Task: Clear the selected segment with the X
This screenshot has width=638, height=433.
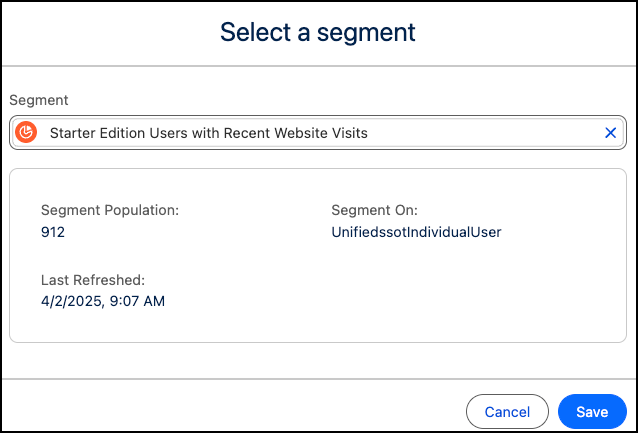Action: (611, 133)
